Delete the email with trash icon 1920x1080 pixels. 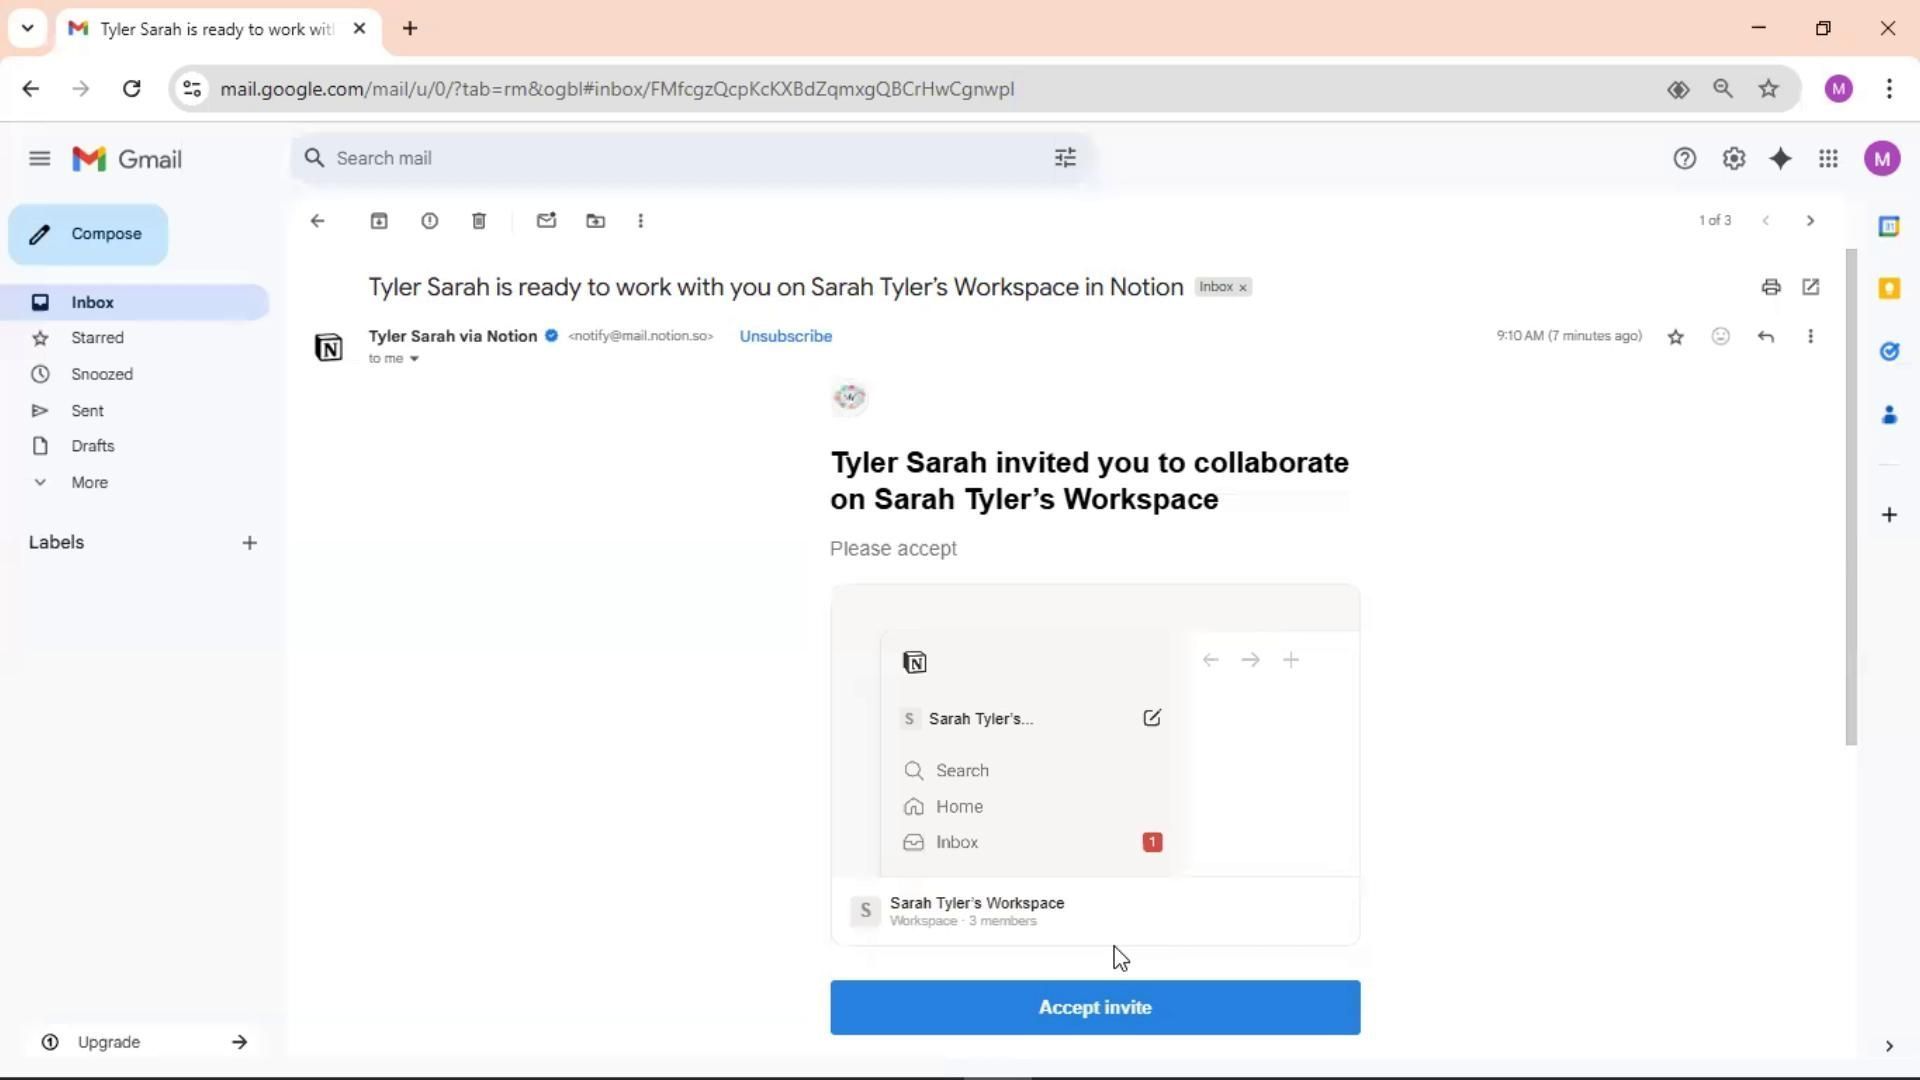coord(479,221)
